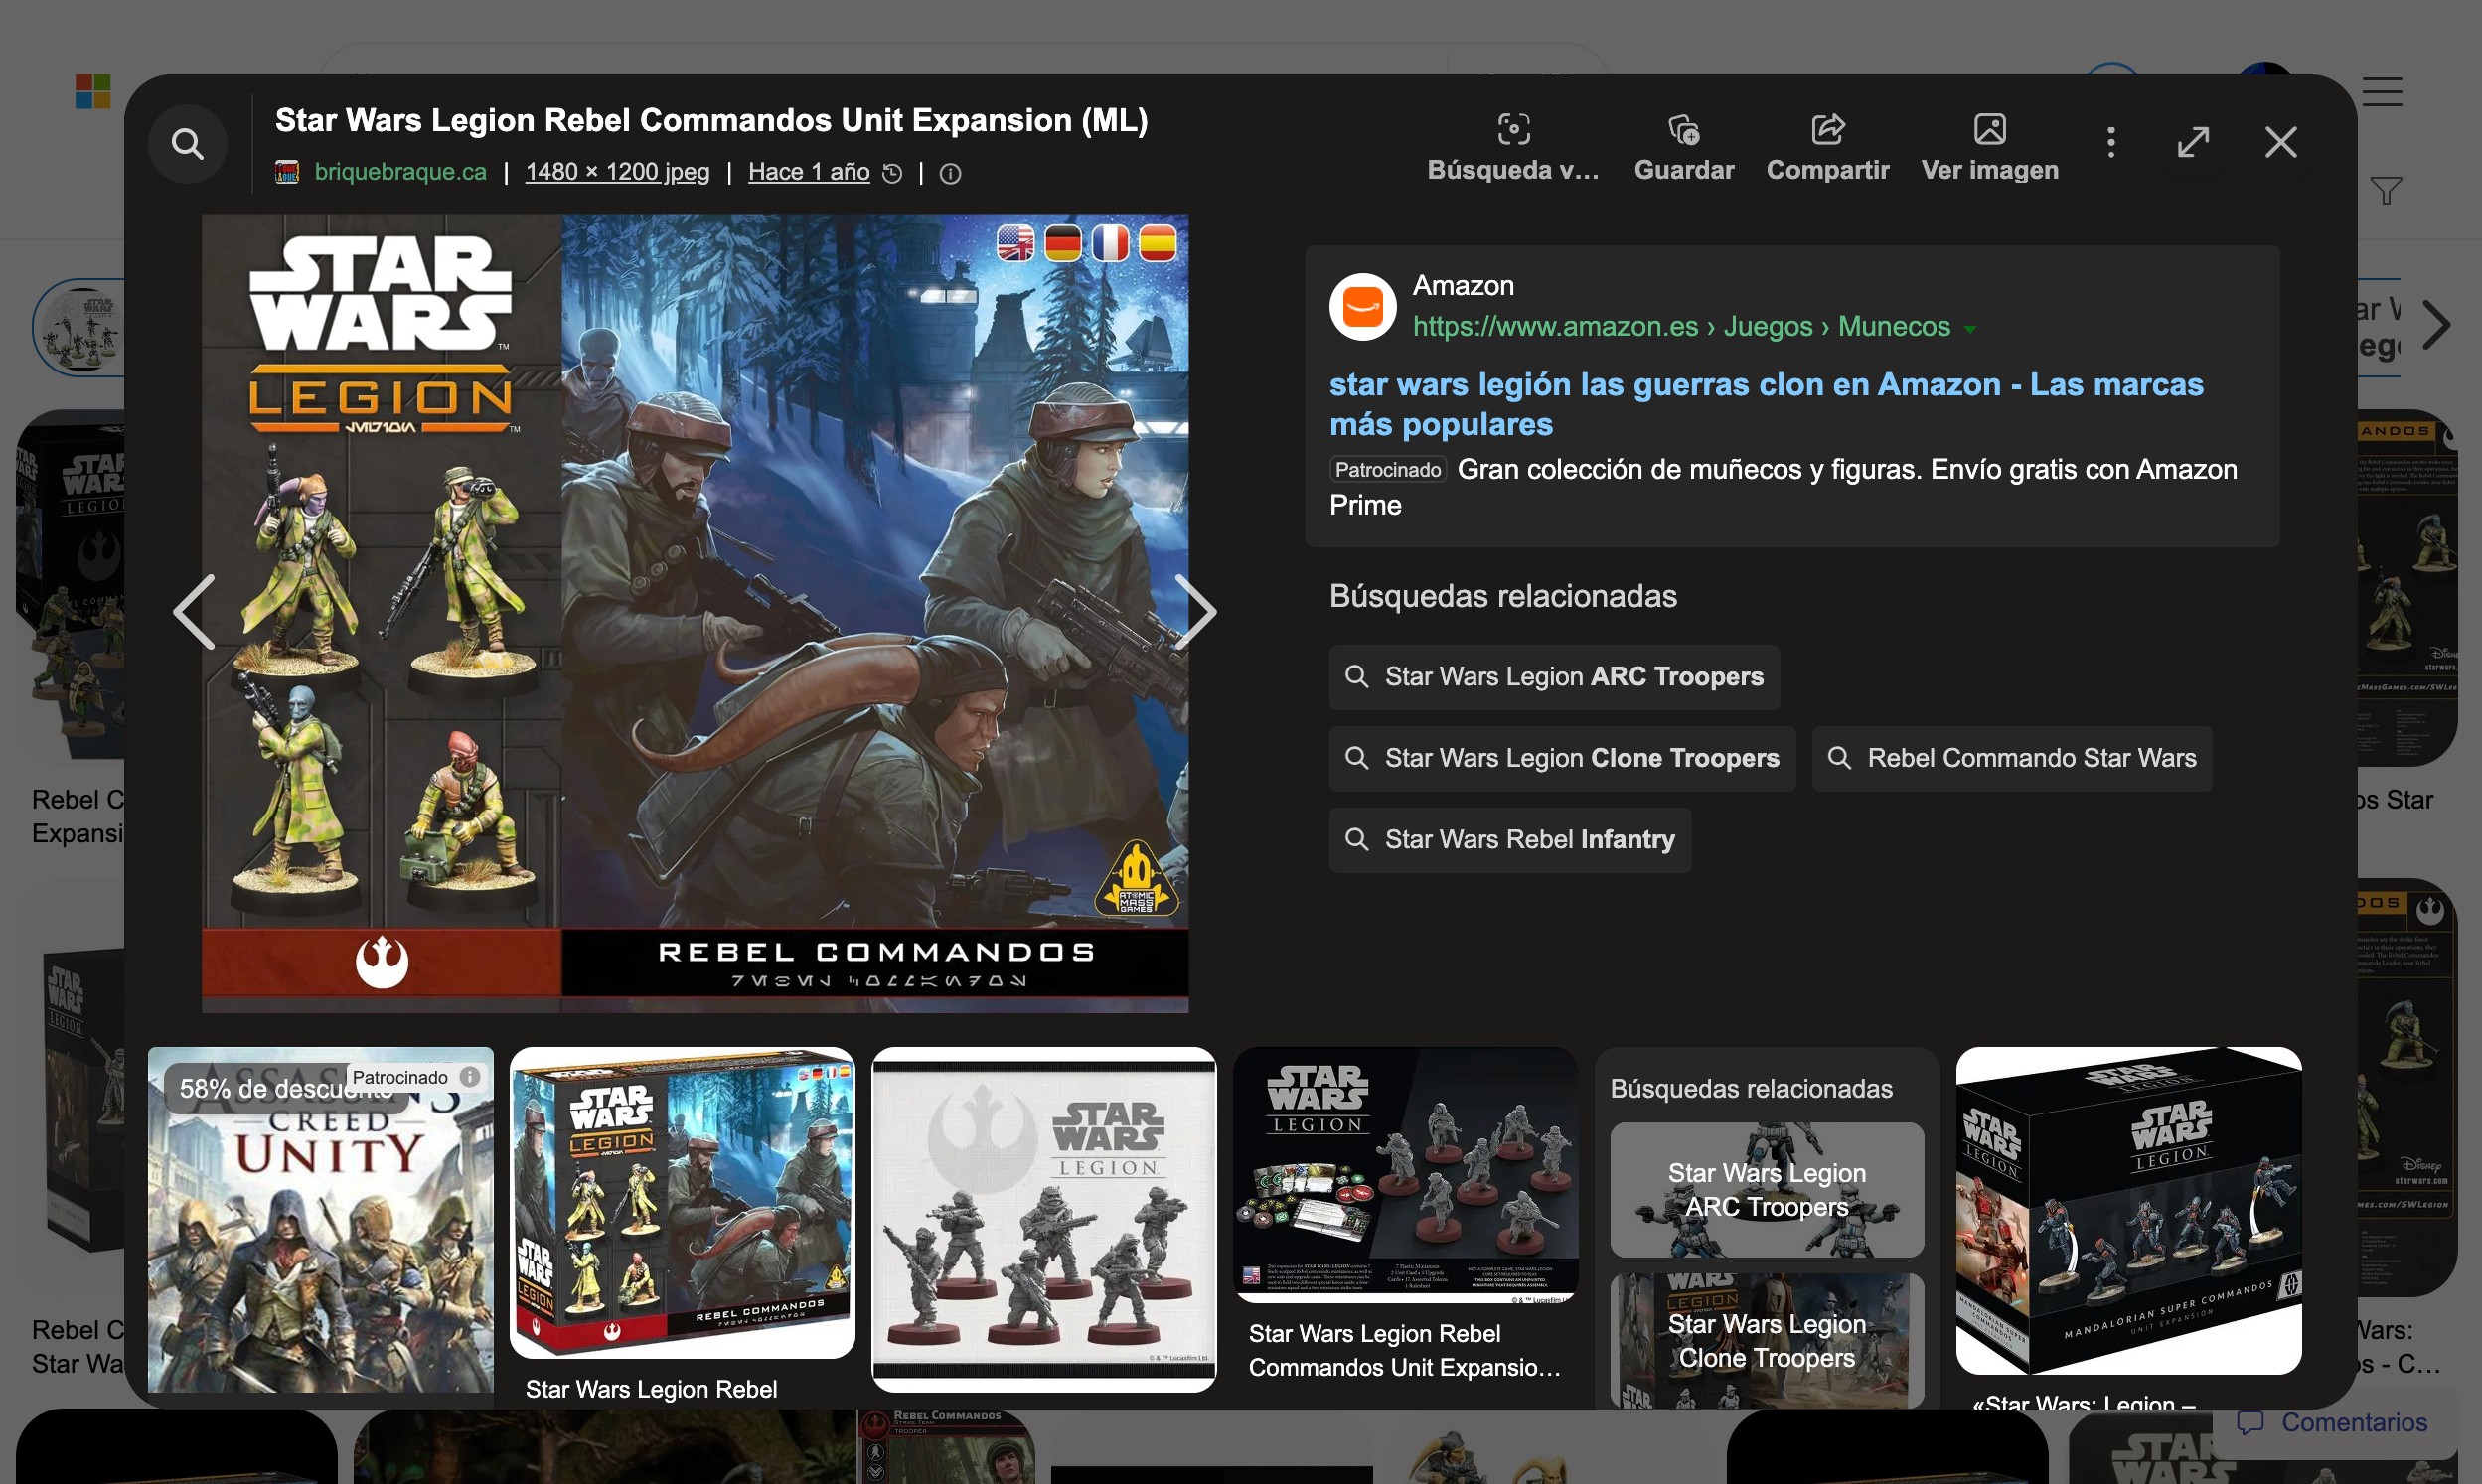Open the miniatures with cards thumbnail
The height and width of the screenshot is (1484, 2482).
(1405, 1175)
